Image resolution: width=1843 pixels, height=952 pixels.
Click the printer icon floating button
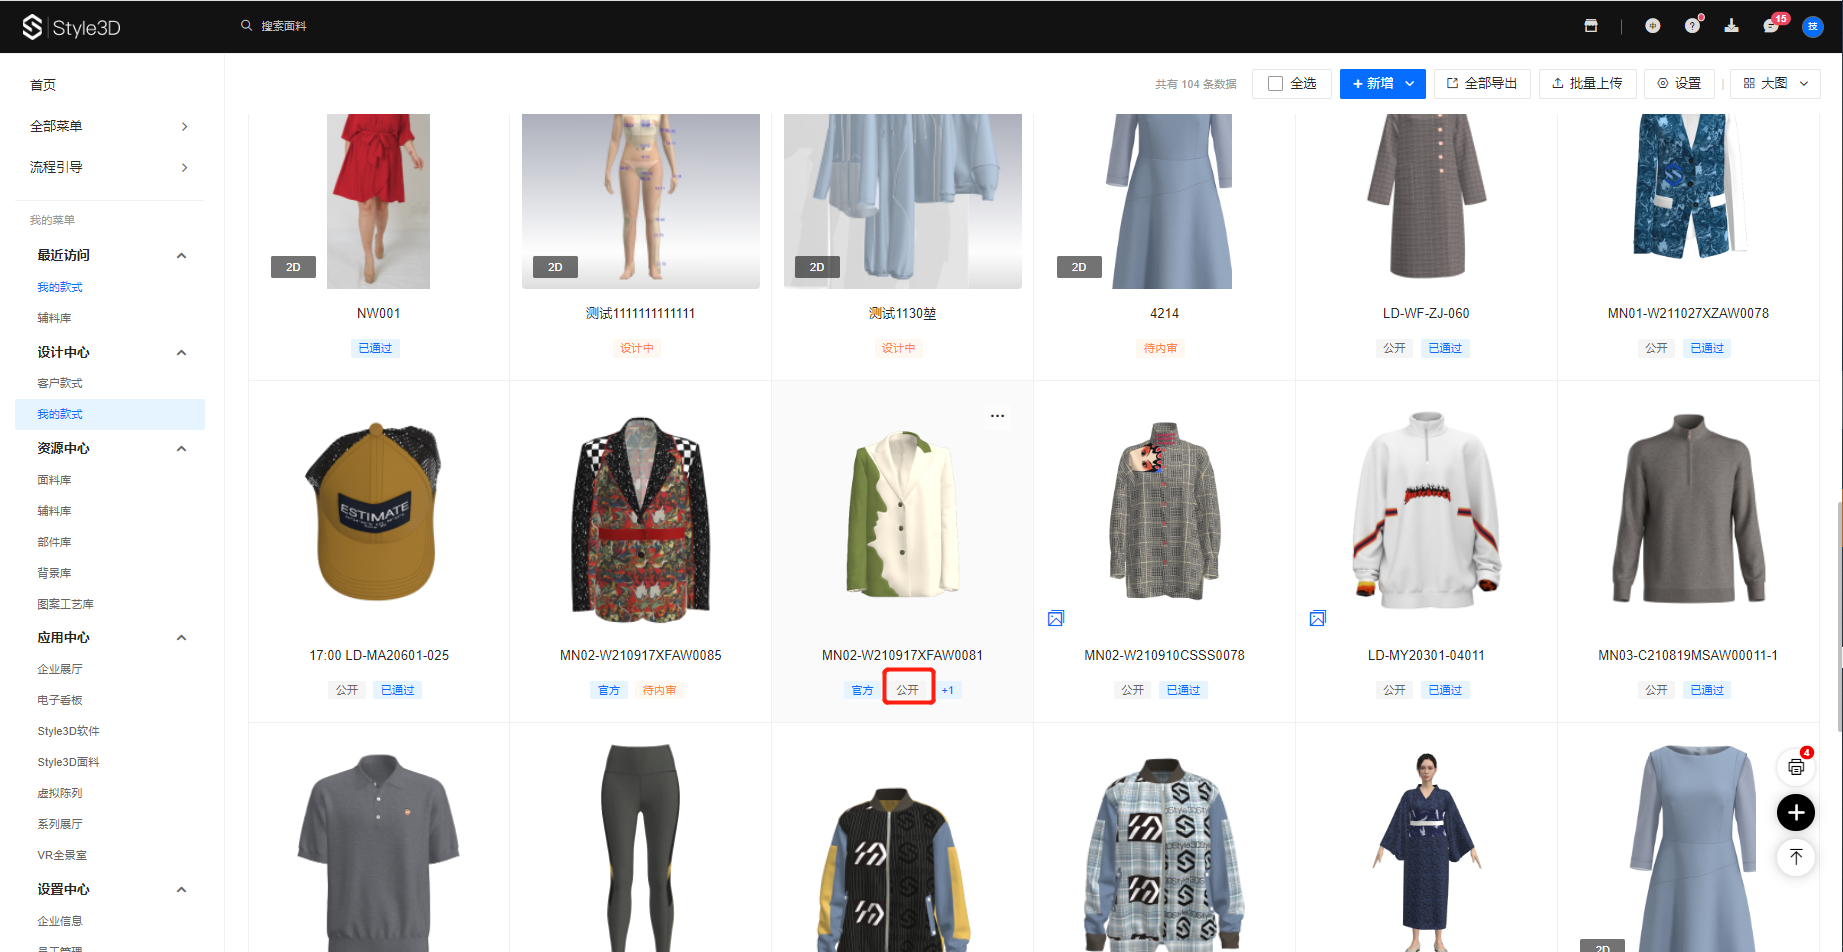(1796, 767)
